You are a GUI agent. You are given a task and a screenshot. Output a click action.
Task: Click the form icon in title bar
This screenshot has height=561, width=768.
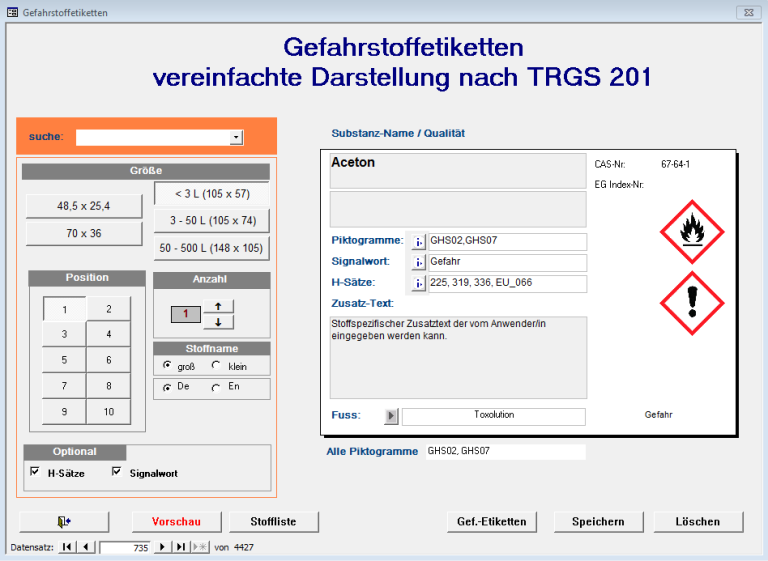click(x=13, y=12)
